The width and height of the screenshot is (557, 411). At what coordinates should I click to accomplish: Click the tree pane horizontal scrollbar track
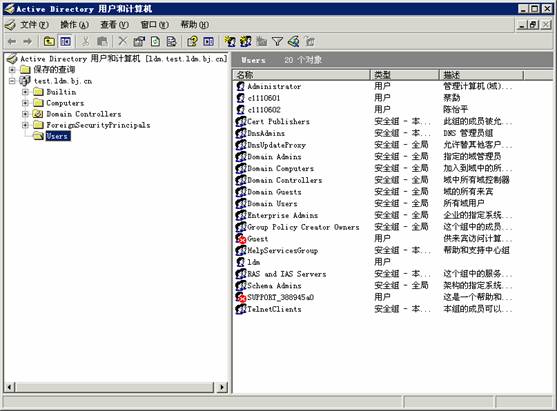tap(114, 387)
